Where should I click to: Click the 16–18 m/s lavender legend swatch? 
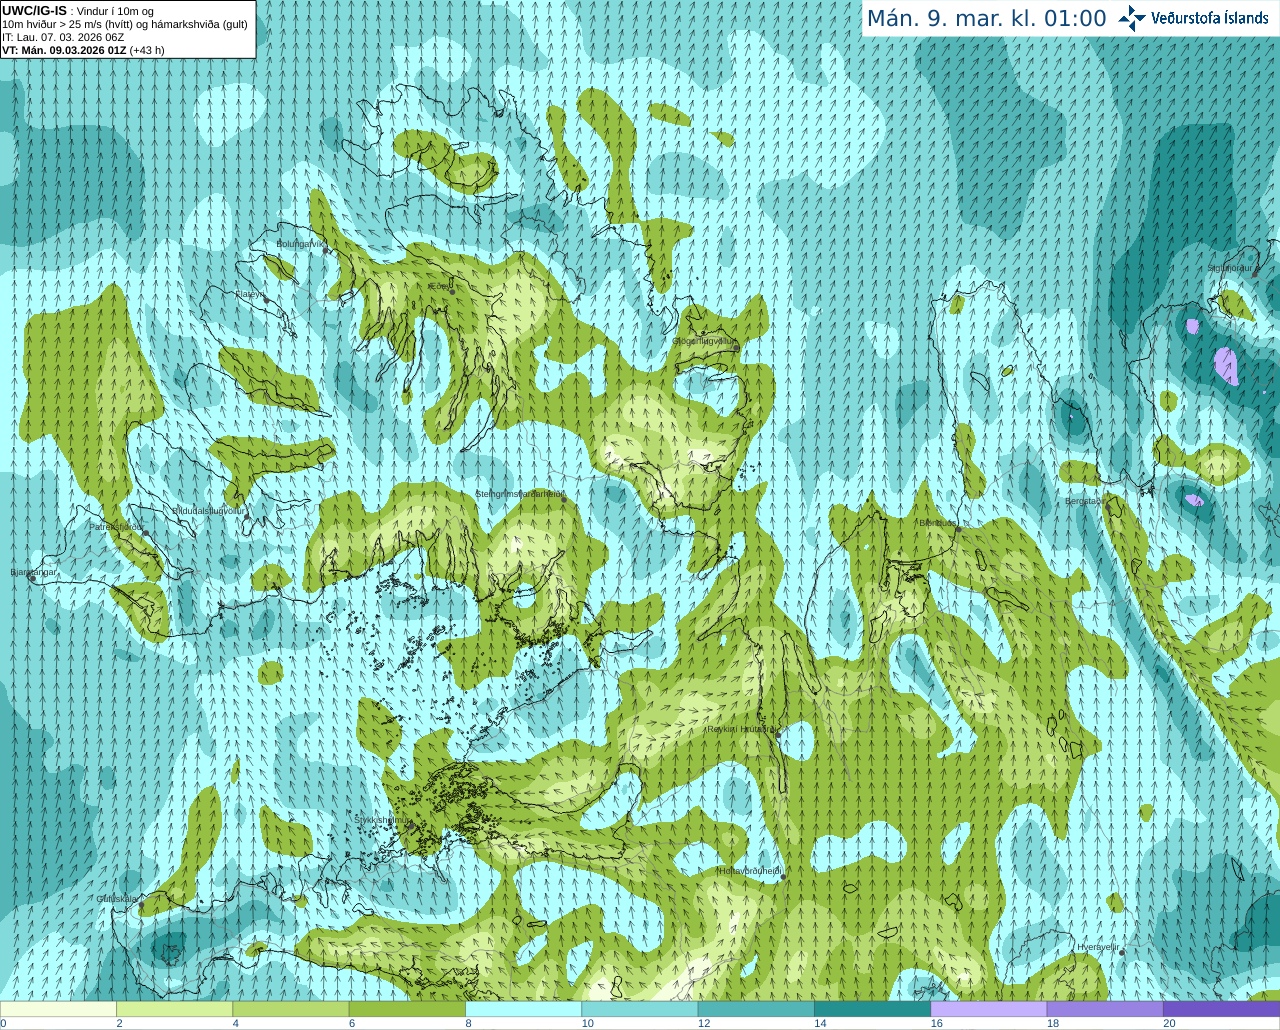(988, 1009)
